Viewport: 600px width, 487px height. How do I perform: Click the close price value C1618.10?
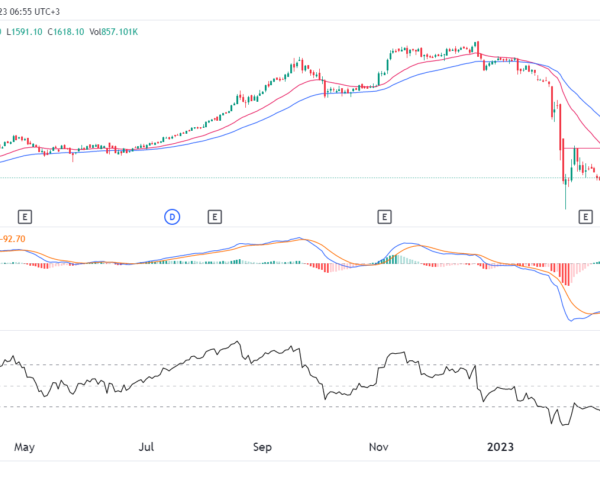pyautogui.click(x=66, y=32)
